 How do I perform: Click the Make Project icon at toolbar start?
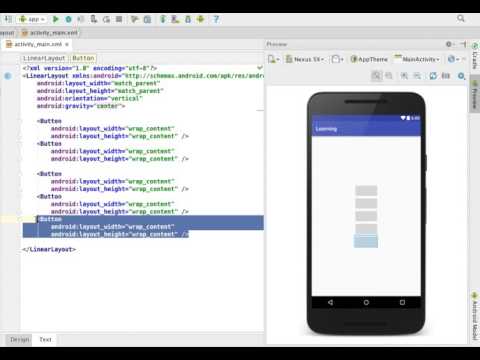8,19
